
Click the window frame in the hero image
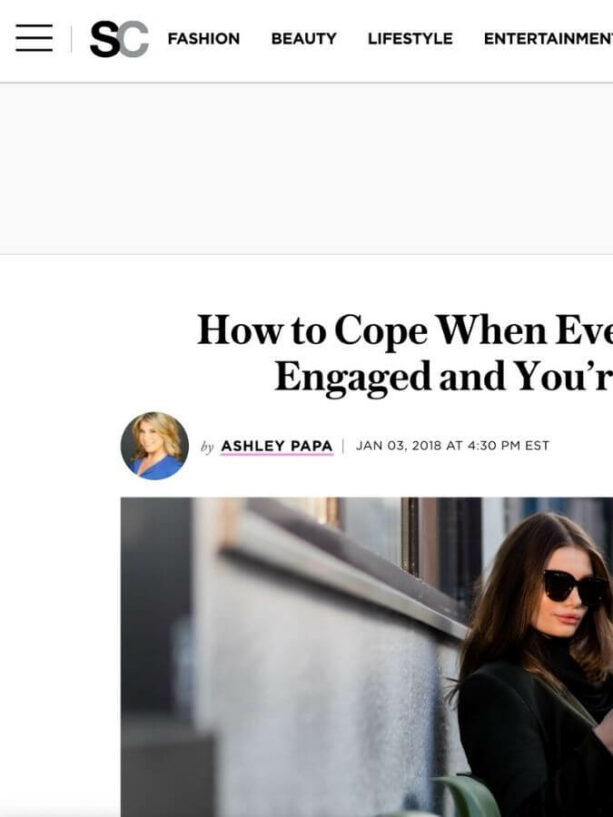point(410,537)
